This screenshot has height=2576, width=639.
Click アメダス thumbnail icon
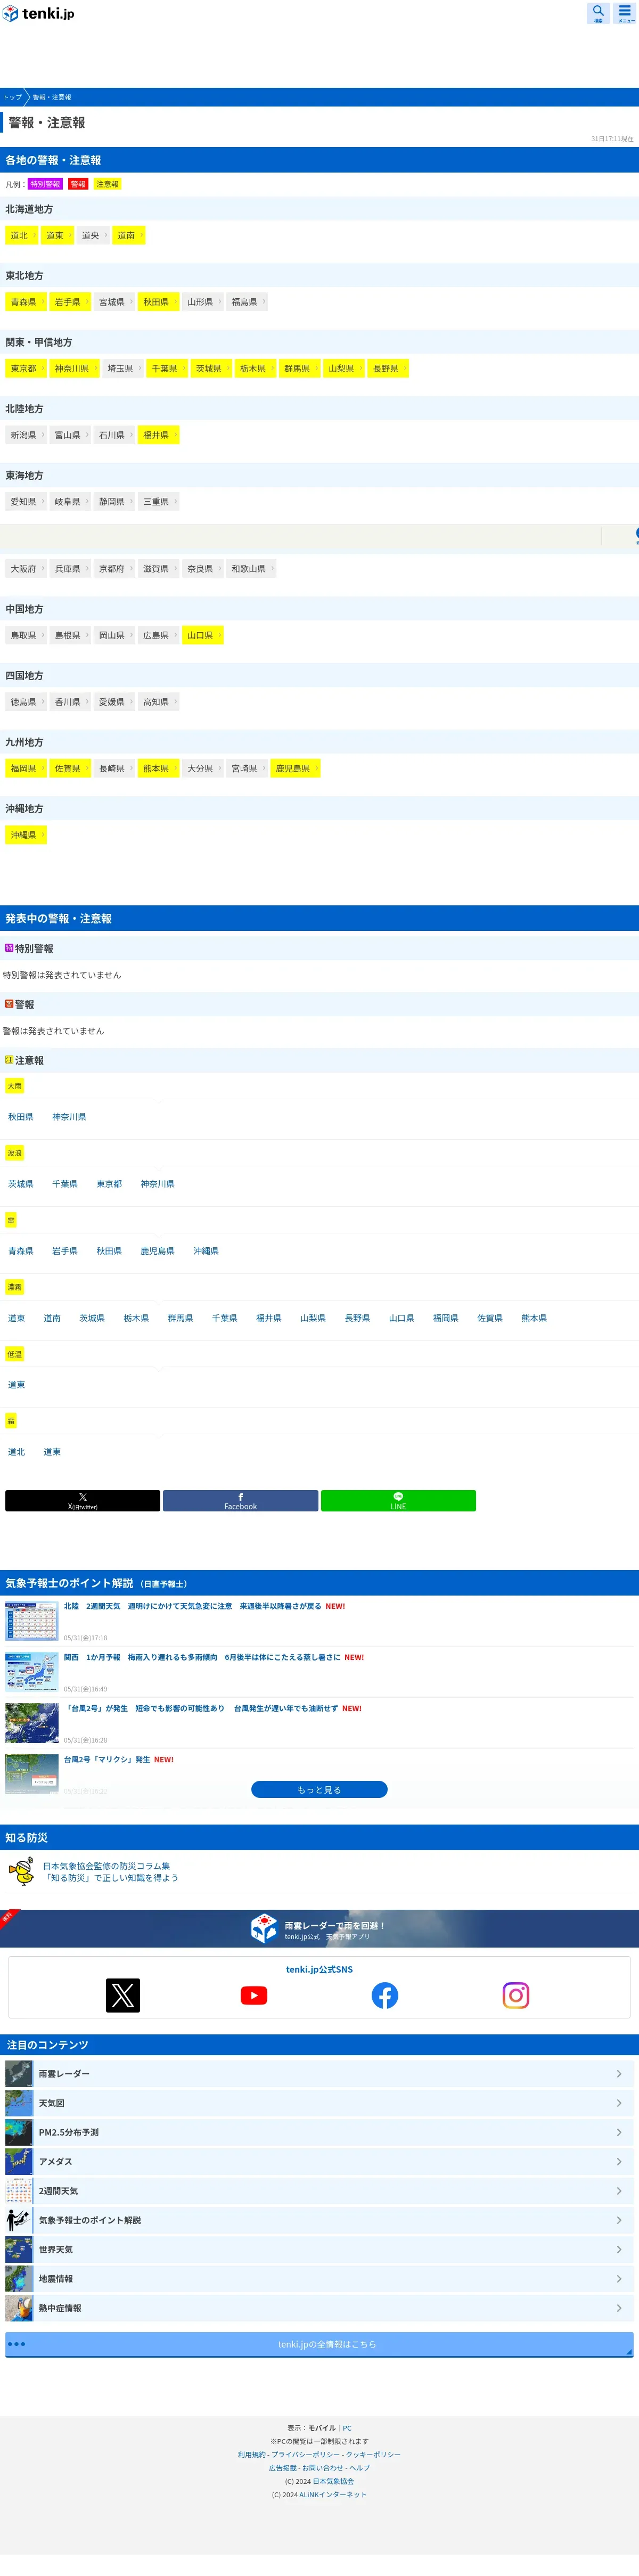[19, 2161]
